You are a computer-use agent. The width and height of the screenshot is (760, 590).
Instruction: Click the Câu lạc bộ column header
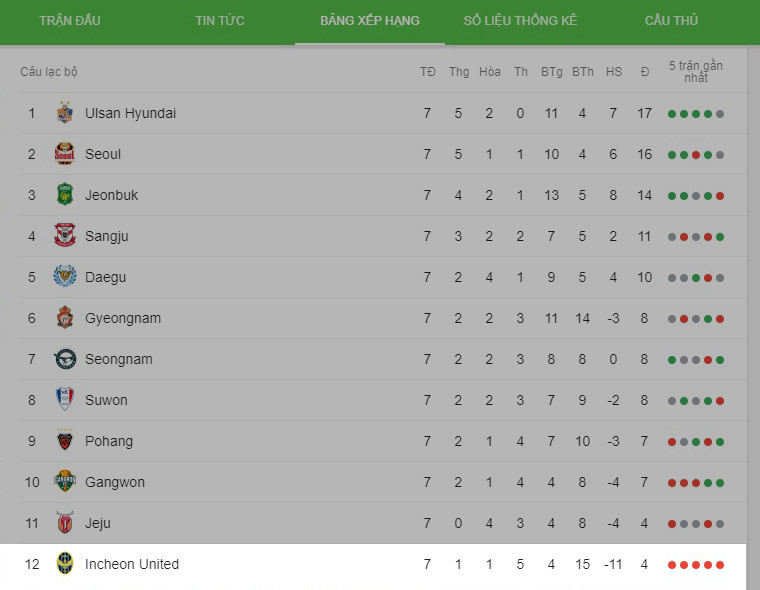coord(49,72)
